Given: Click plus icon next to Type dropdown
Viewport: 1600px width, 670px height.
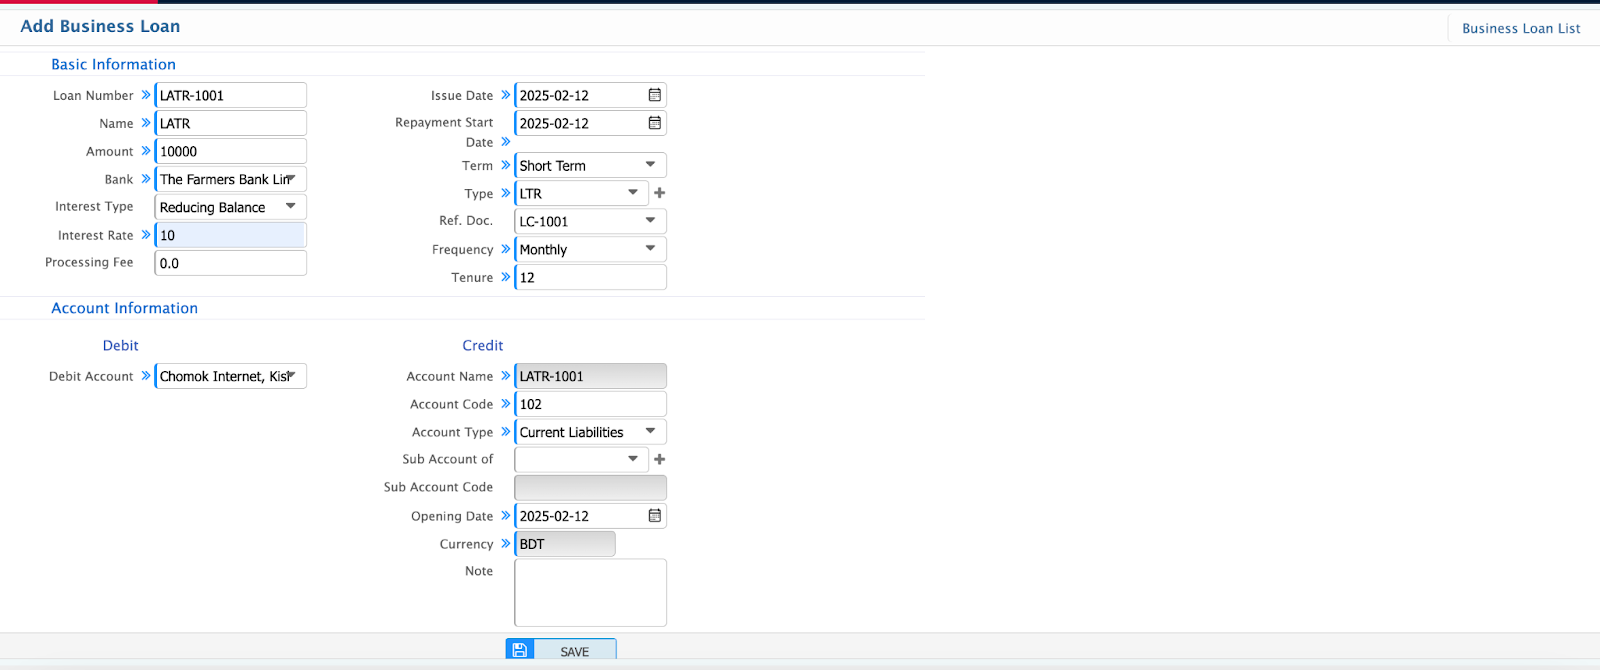Looking at the screenshot, I should (x=659, y=193).
